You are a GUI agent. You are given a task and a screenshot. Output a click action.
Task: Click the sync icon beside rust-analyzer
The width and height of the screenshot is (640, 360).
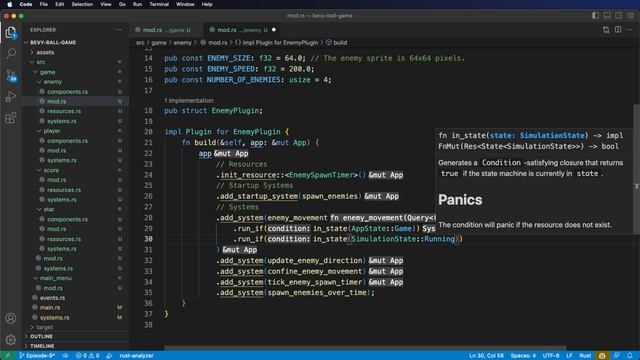pos(109,356)
